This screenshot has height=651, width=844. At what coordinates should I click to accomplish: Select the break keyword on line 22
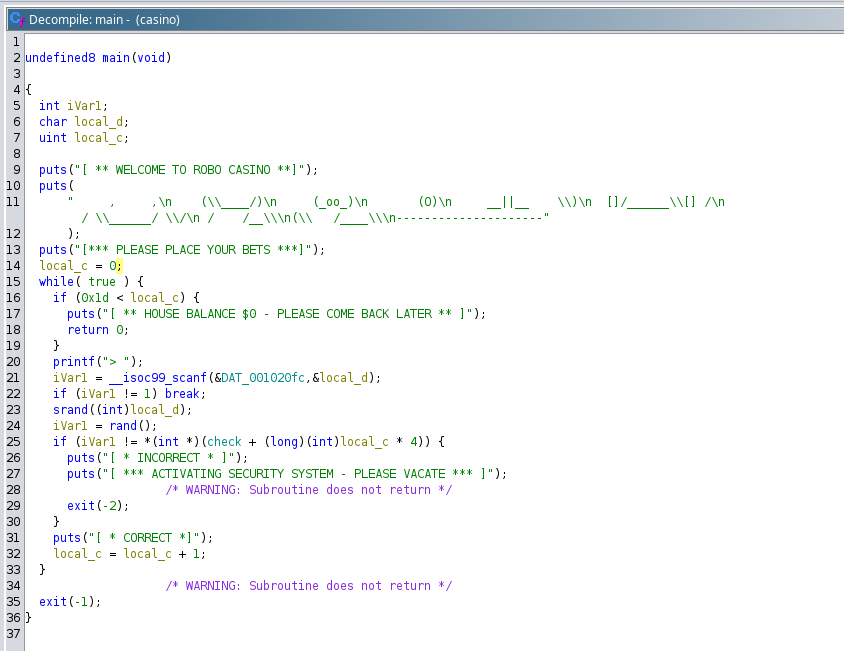tap(184, 393)
